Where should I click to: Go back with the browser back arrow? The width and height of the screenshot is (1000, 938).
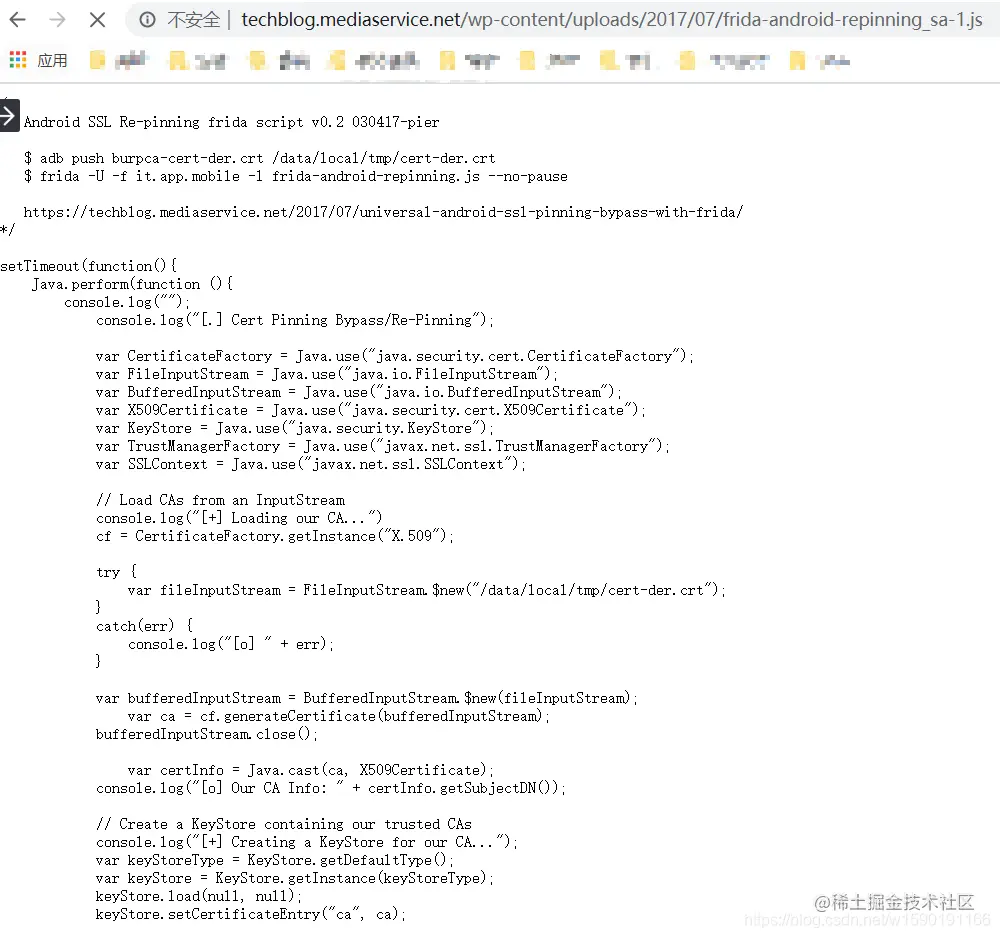(x=18, y=20)
